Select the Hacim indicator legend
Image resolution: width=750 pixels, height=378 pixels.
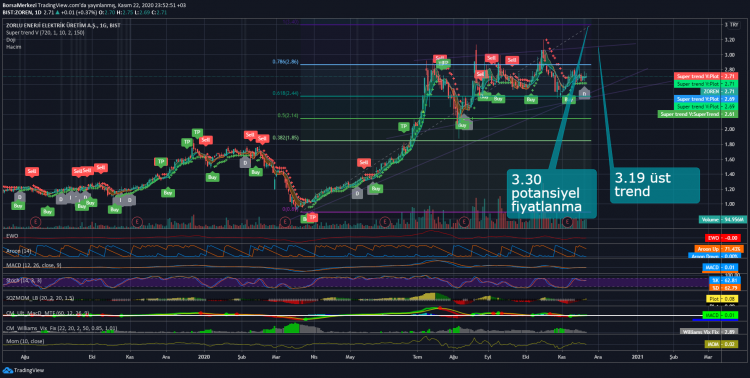tap(13, 47)
